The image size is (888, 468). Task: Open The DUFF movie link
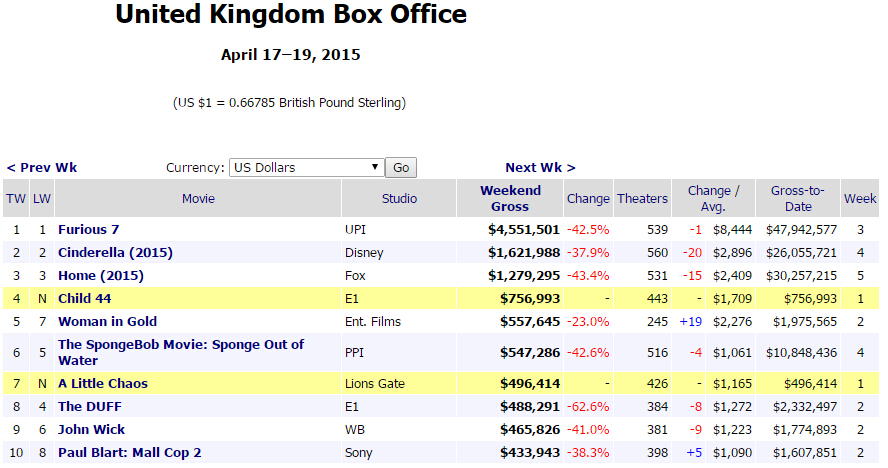pos(84,407)
